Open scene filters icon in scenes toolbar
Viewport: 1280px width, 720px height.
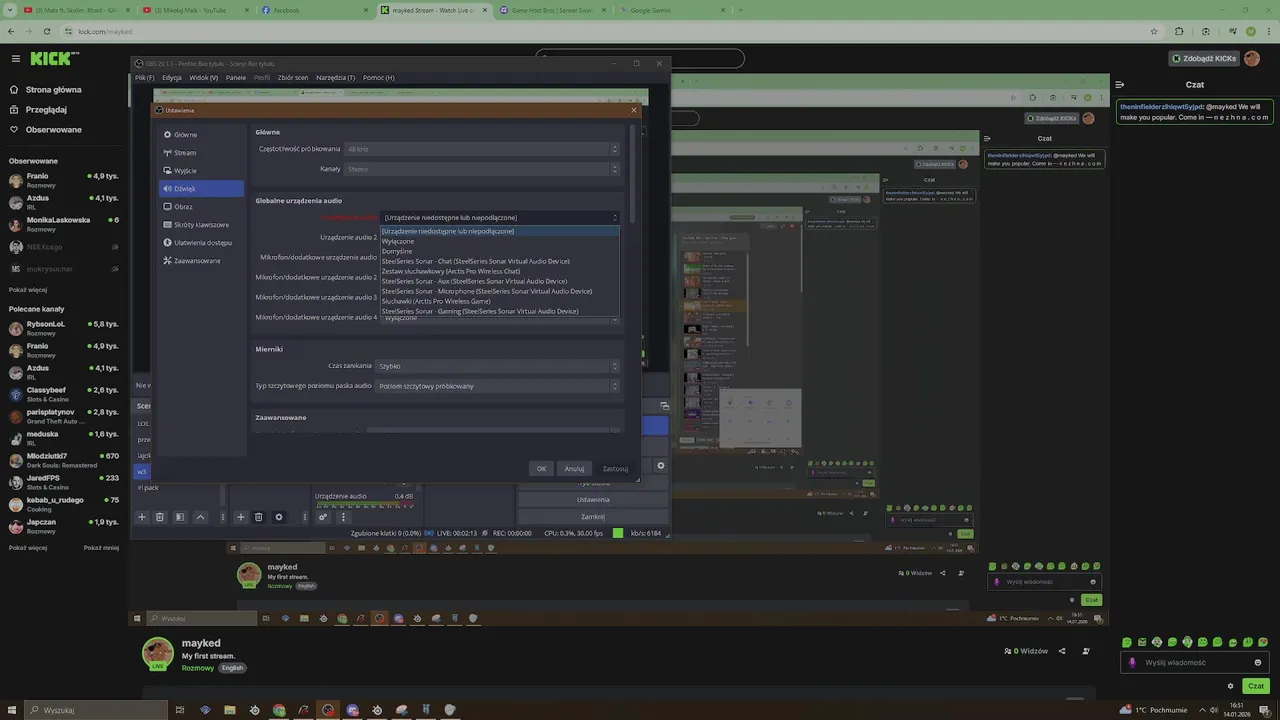coord(180,517)
